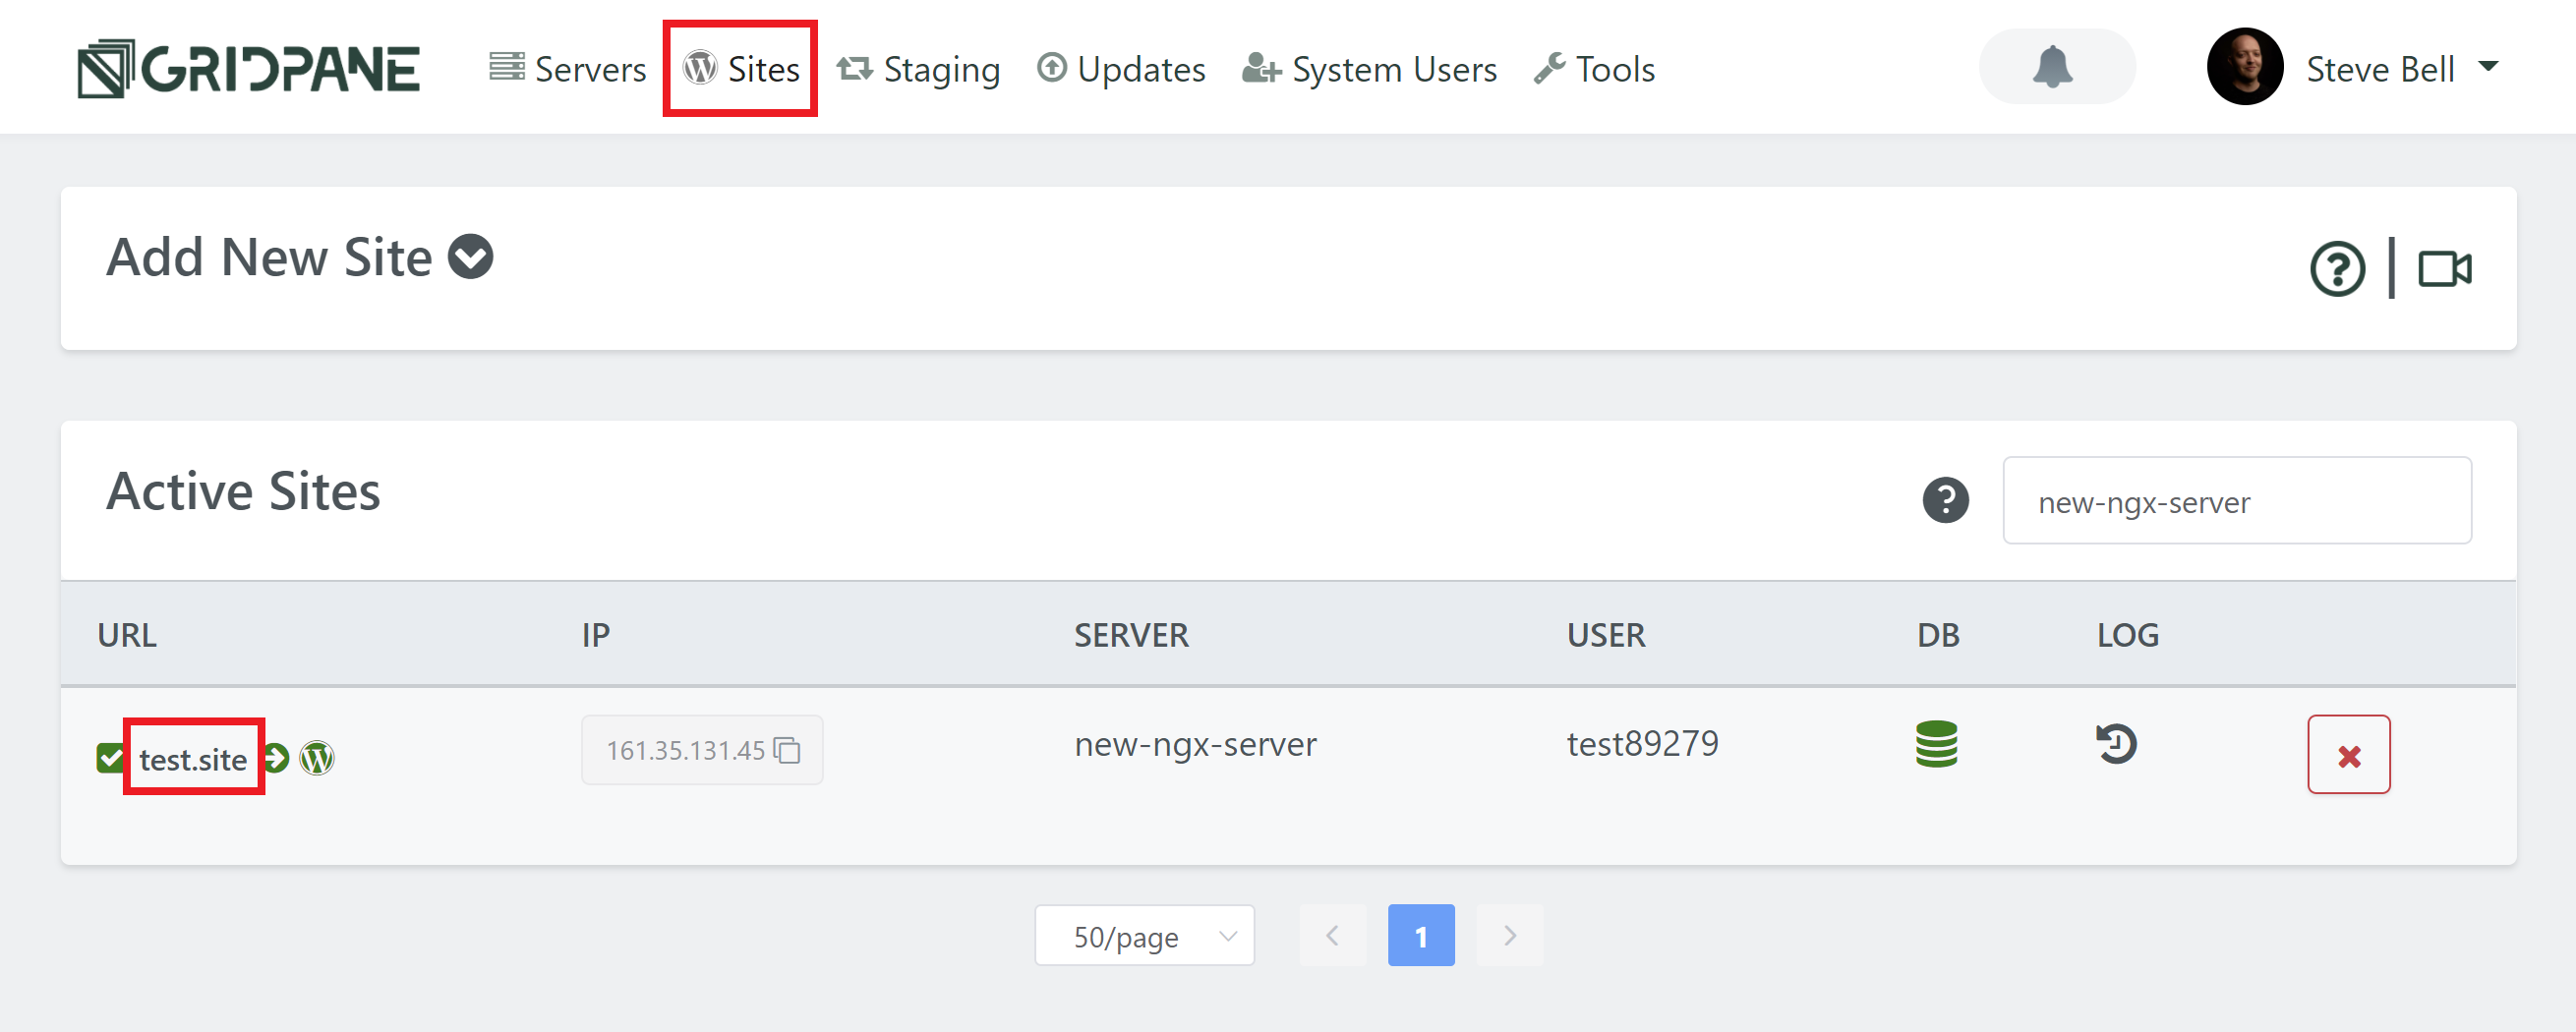Screen dimensions: 2576x1032
Task: Click user test89279 in the row
Action: coord(1642,744)
